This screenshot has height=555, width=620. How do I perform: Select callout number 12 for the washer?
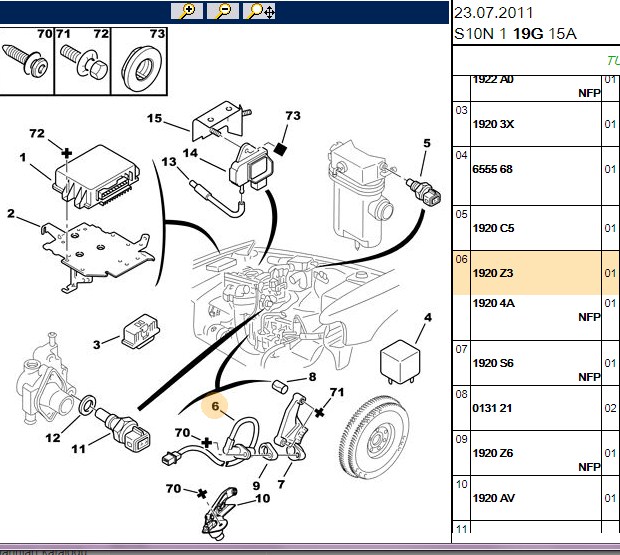point(53,438)
